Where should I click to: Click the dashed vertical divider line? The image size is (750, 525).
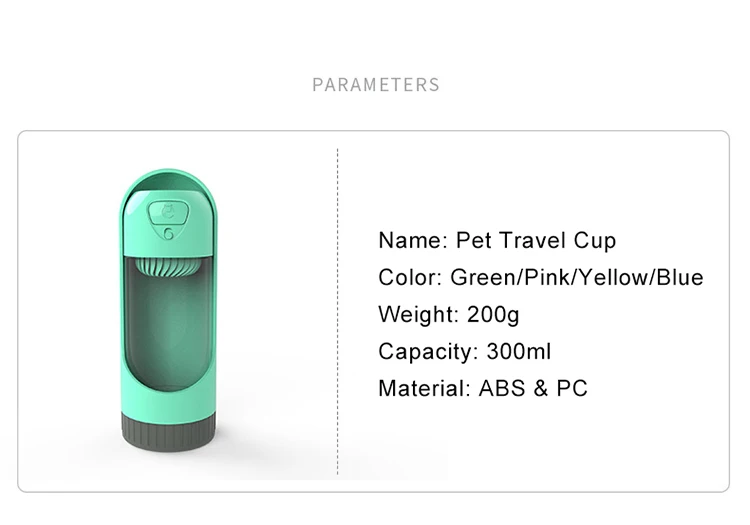click(337, 310)
